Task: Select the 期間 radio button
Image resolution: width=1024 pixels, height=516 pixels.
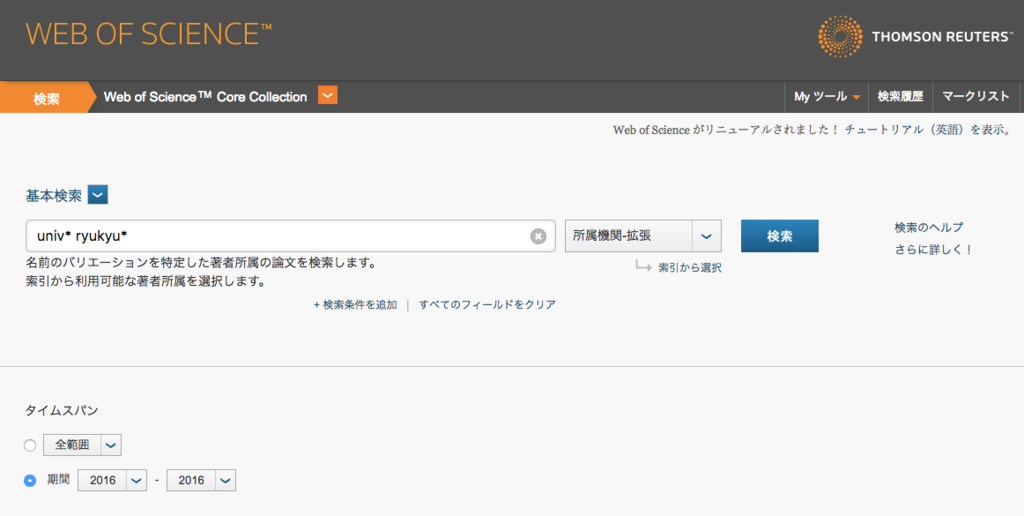Action: point(29,480)
